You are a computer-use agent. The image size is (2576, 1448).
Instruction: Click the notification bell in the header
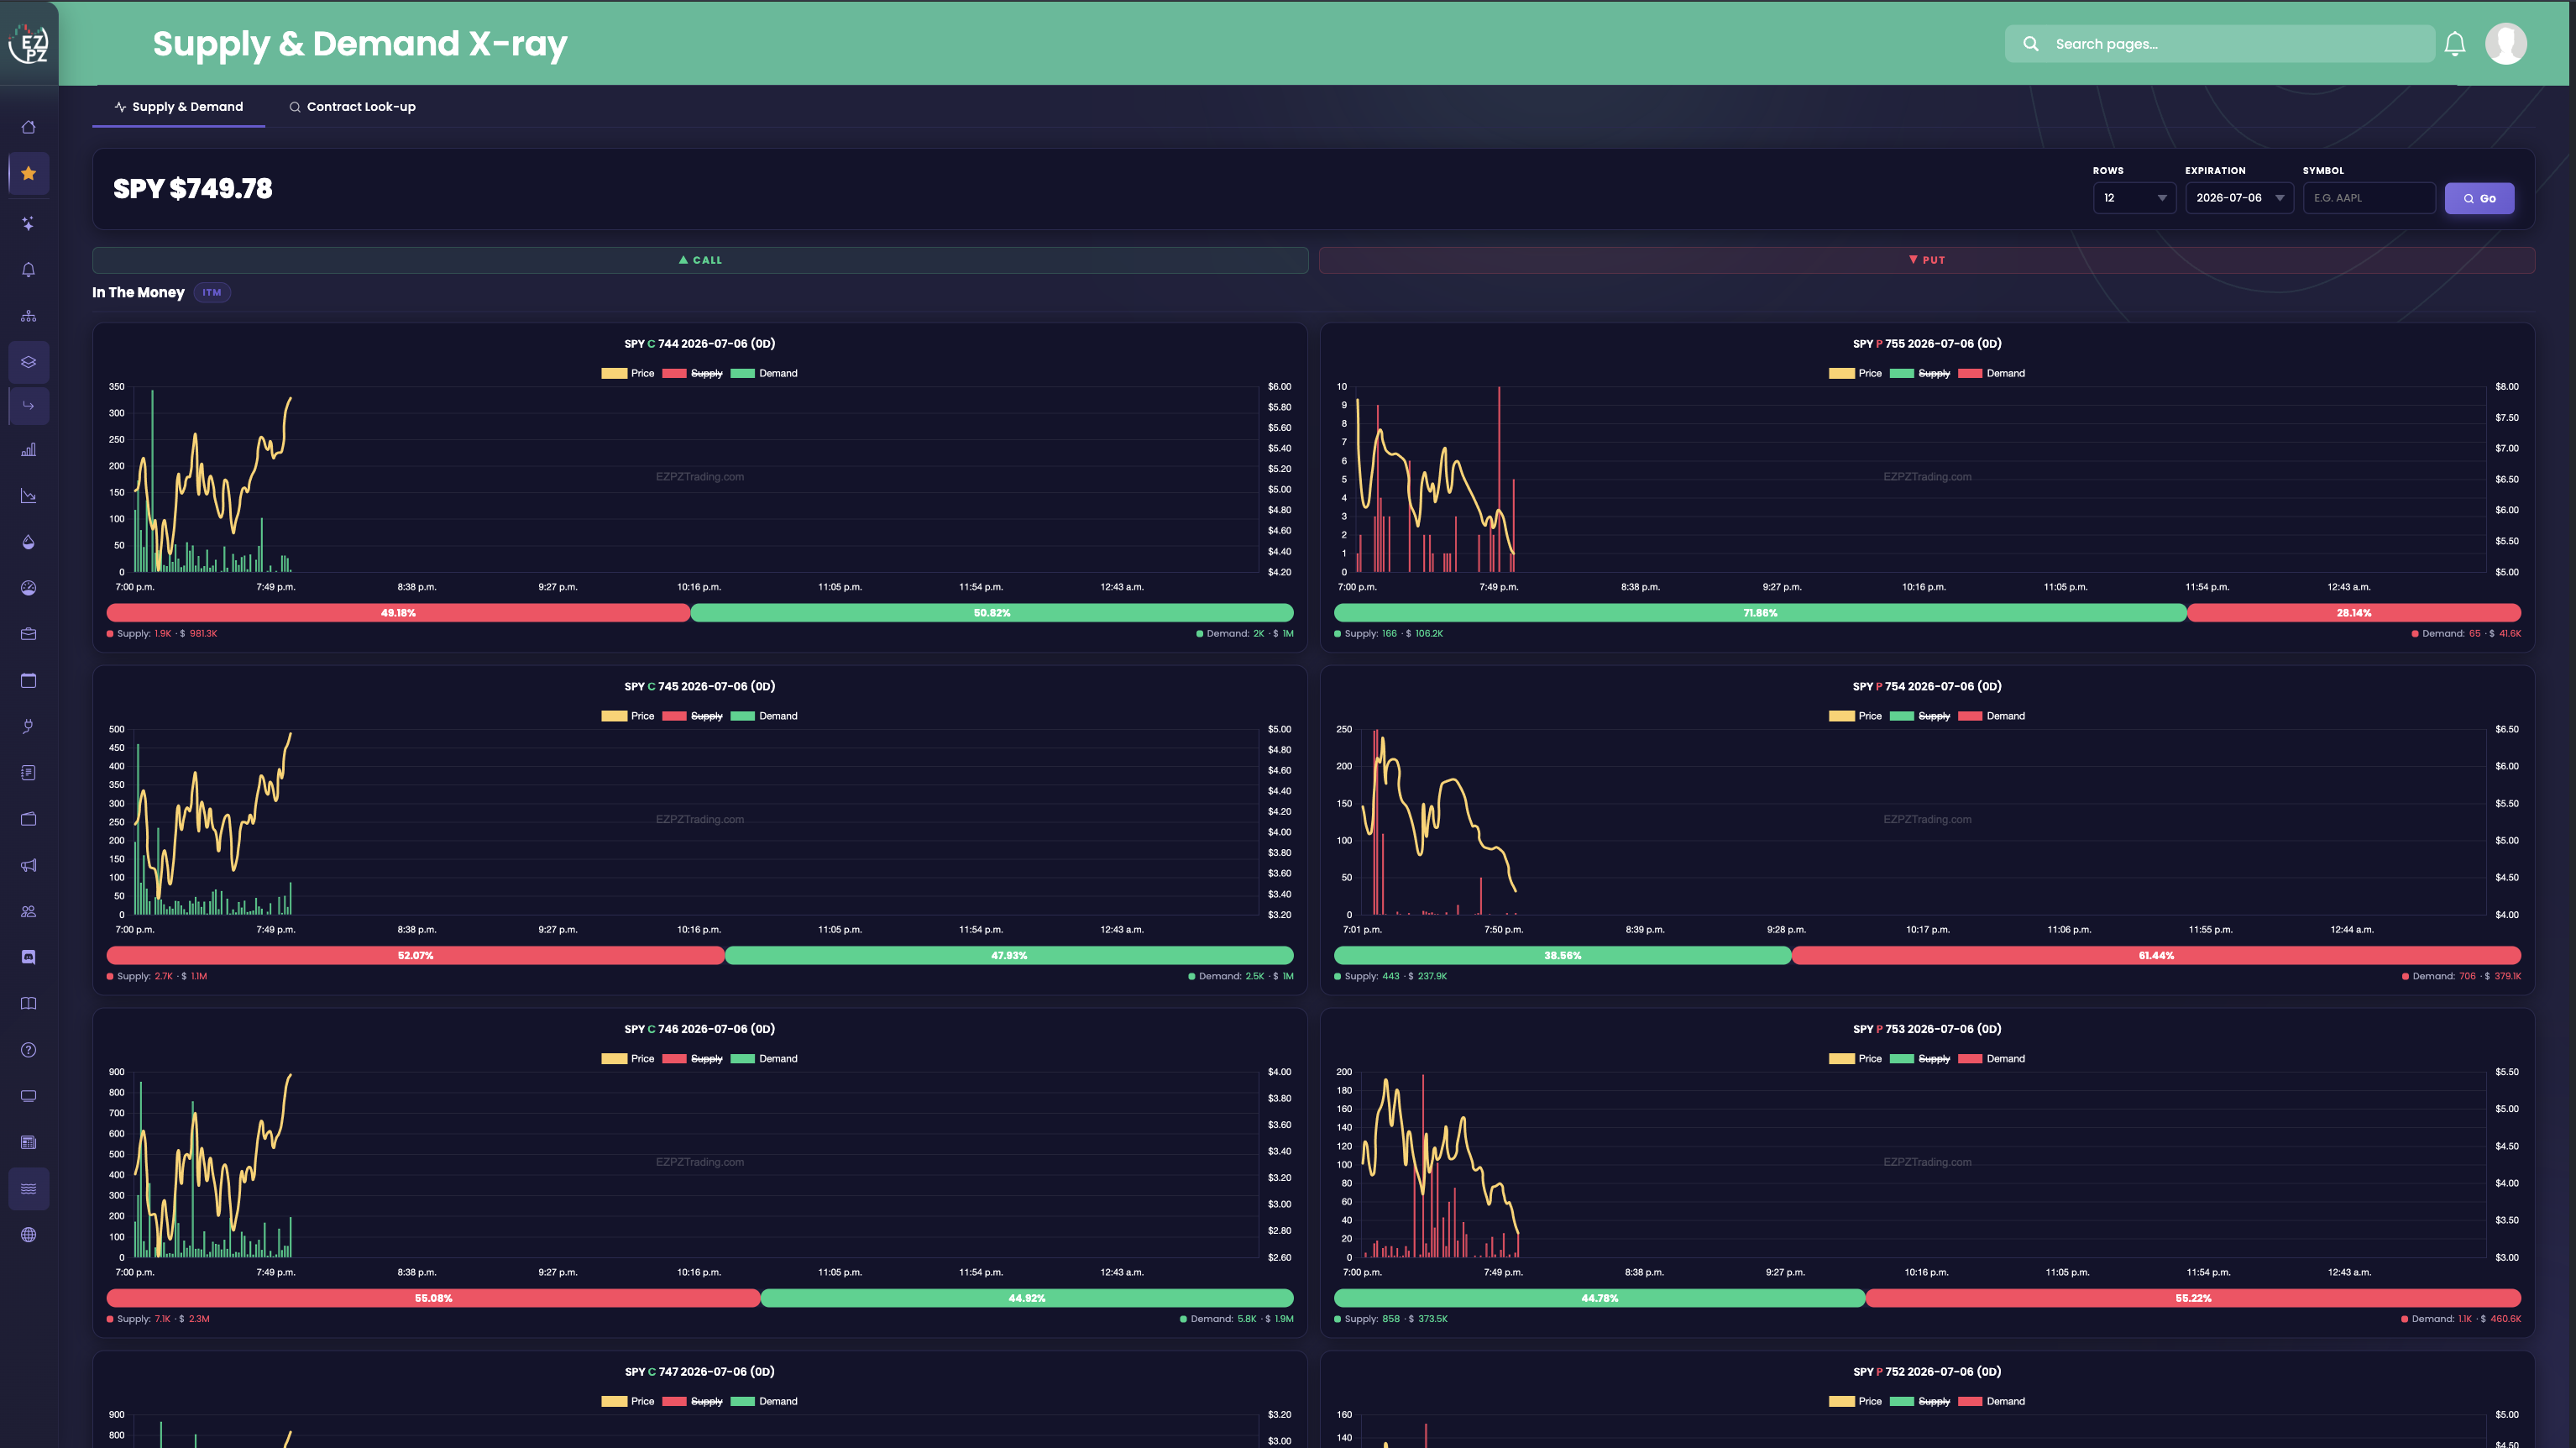coord(2454,44)
